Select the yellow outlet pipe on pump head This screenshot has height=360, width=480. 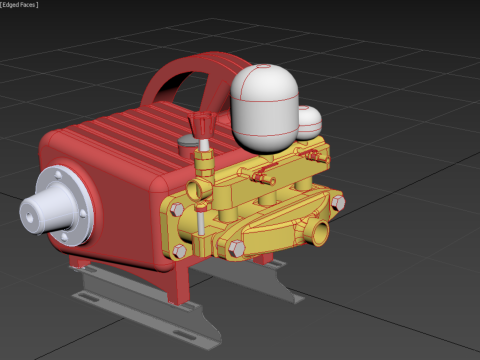coord(317,232)
